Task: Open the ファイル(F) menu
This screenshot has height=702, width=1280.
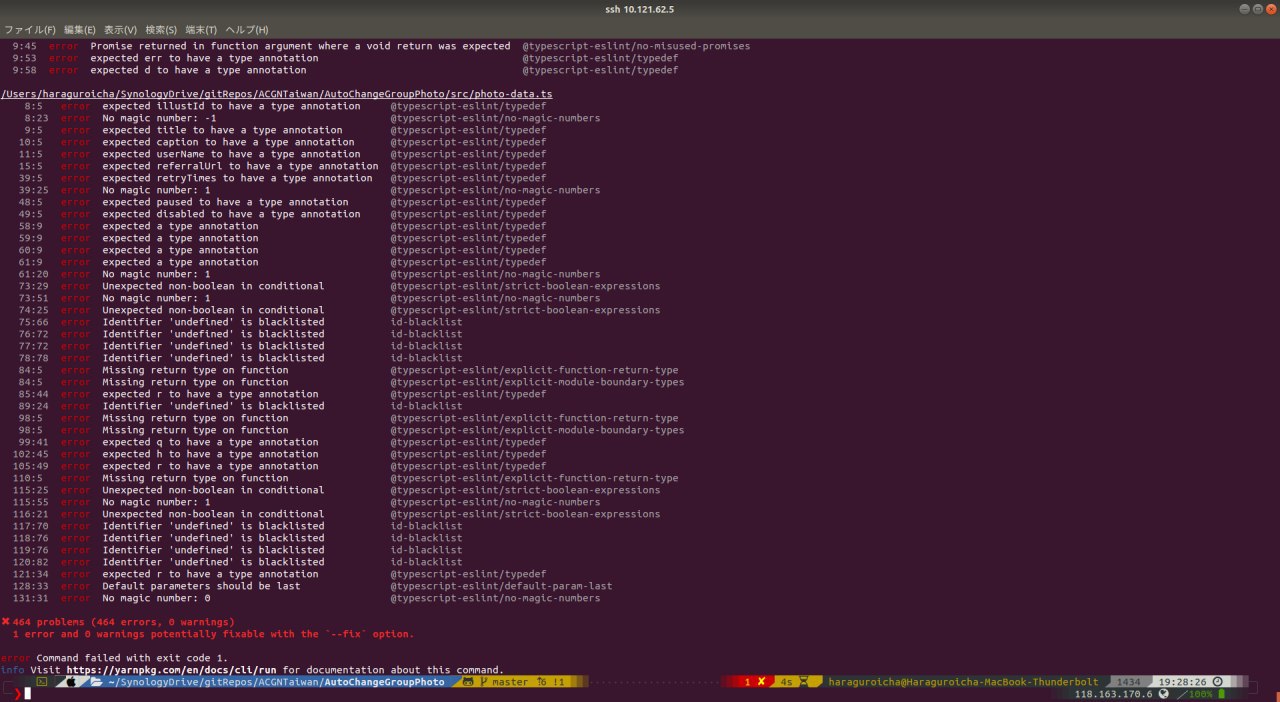Action: coord(29,30)
